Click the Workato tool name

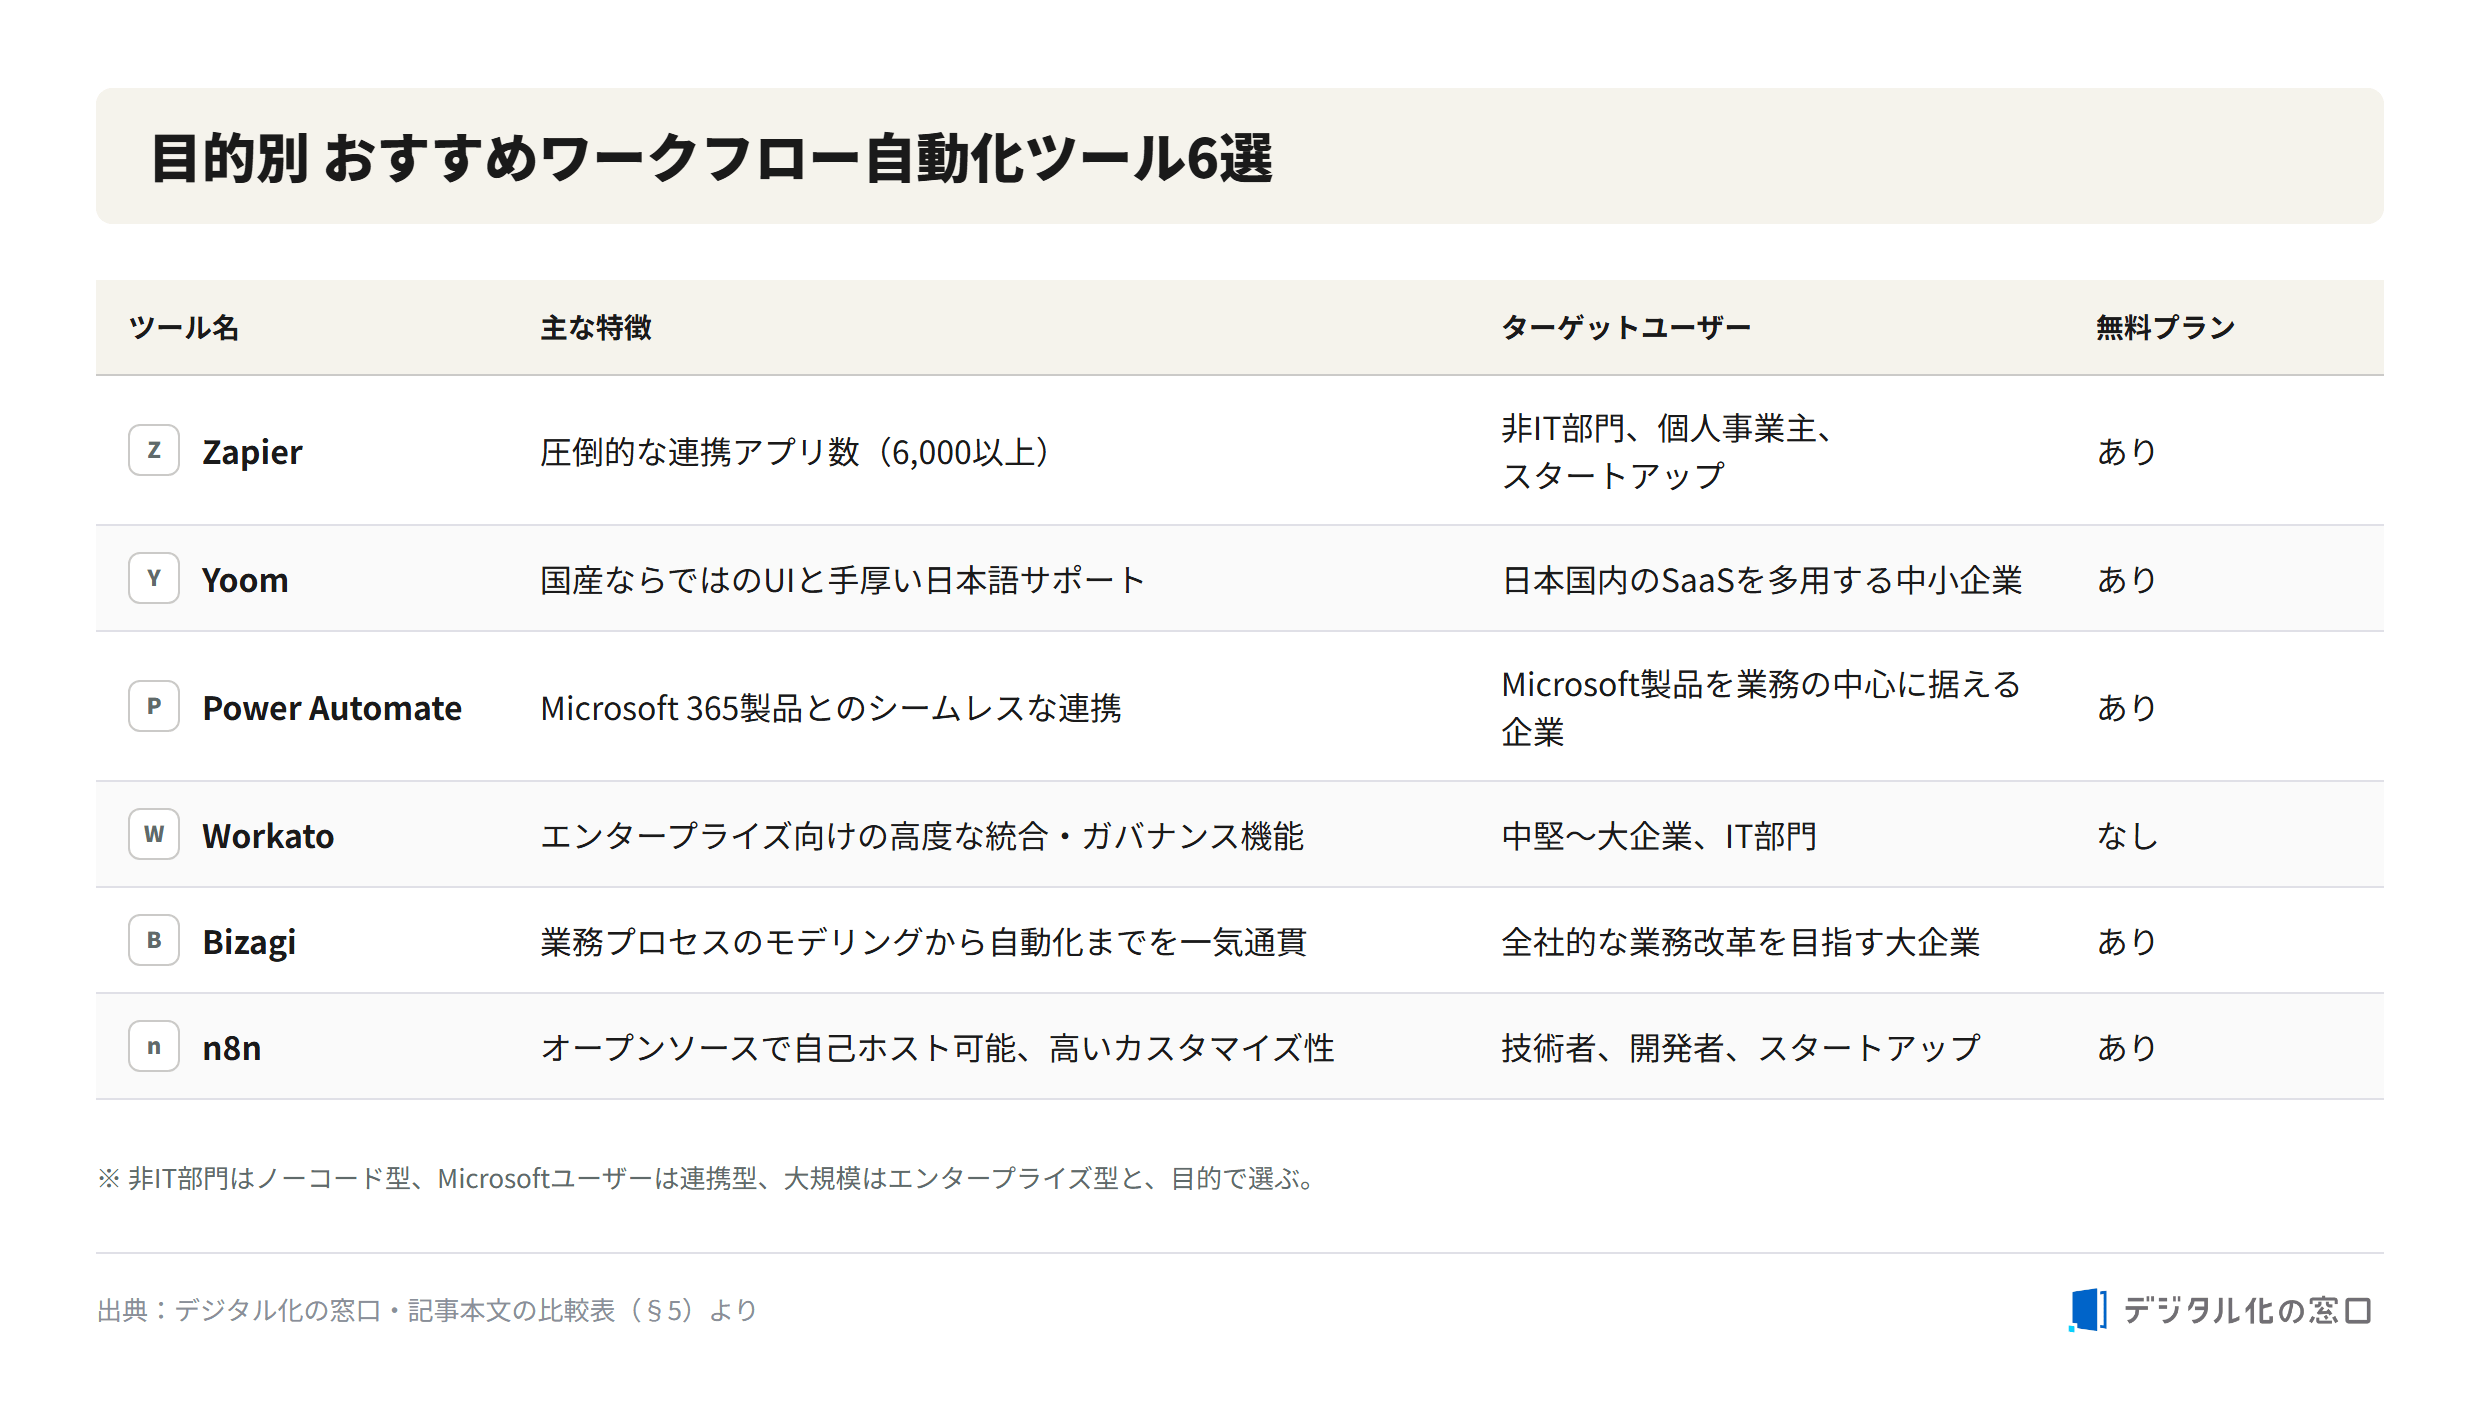pos(268,836)
